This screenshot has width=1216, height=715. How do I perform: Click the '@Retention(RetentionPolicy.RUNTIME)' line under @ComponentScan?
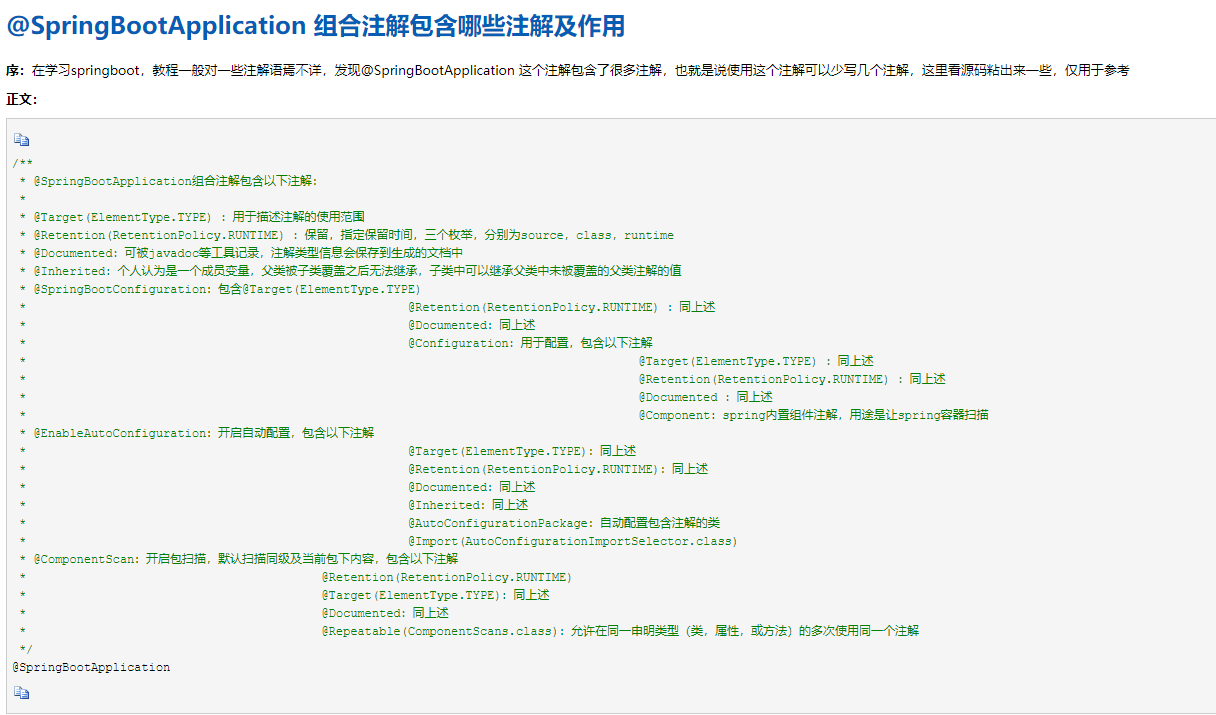point(447,577)
